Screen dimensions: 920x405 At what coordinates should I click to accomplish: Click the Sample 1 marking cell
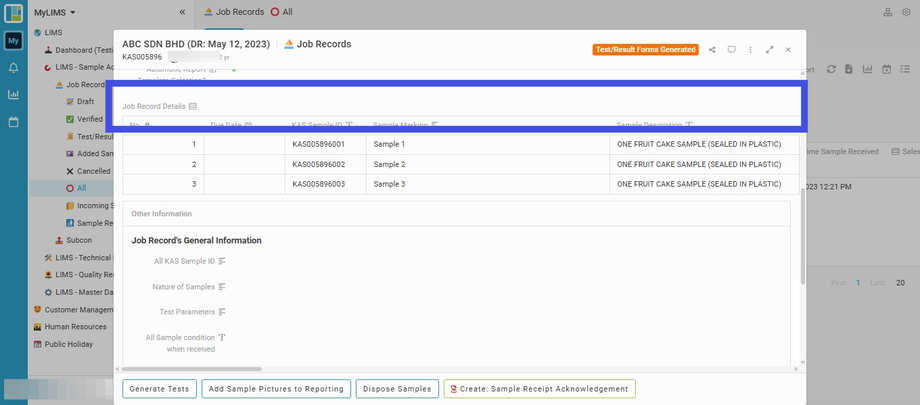[x=488, y=144]
